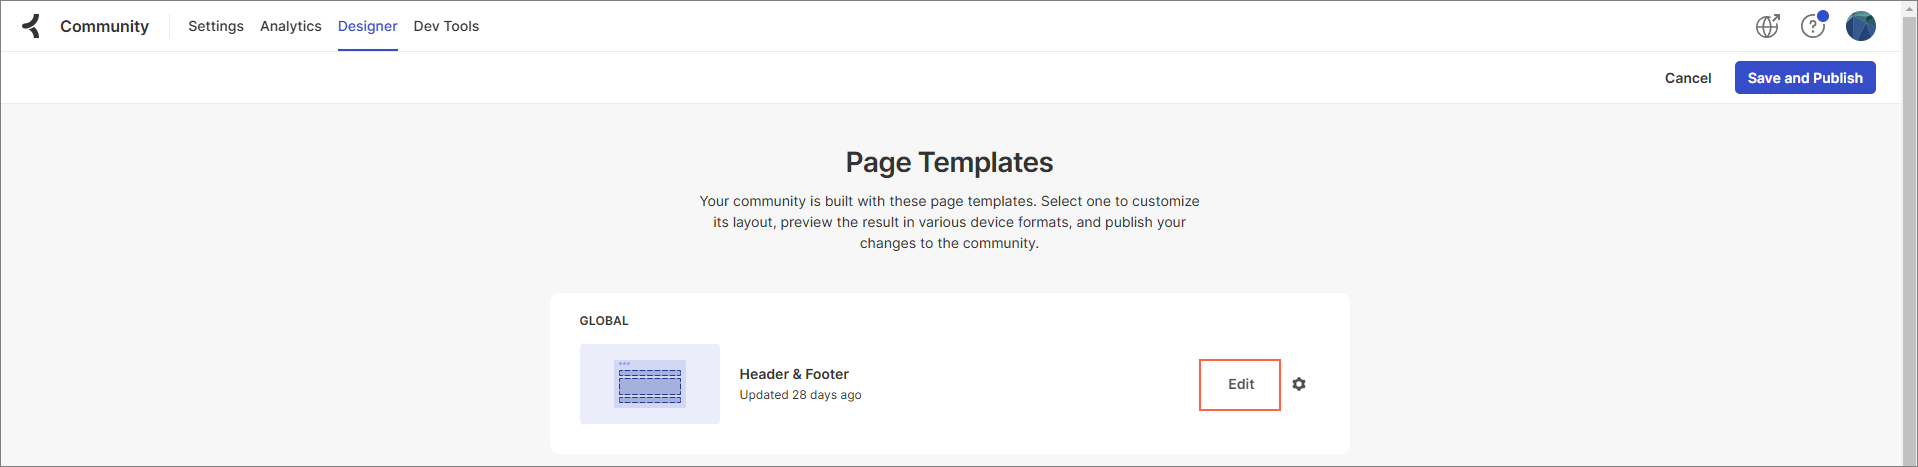Cancel the template changes
This screenshot has height=467, width=1918.
[1688, 78]
